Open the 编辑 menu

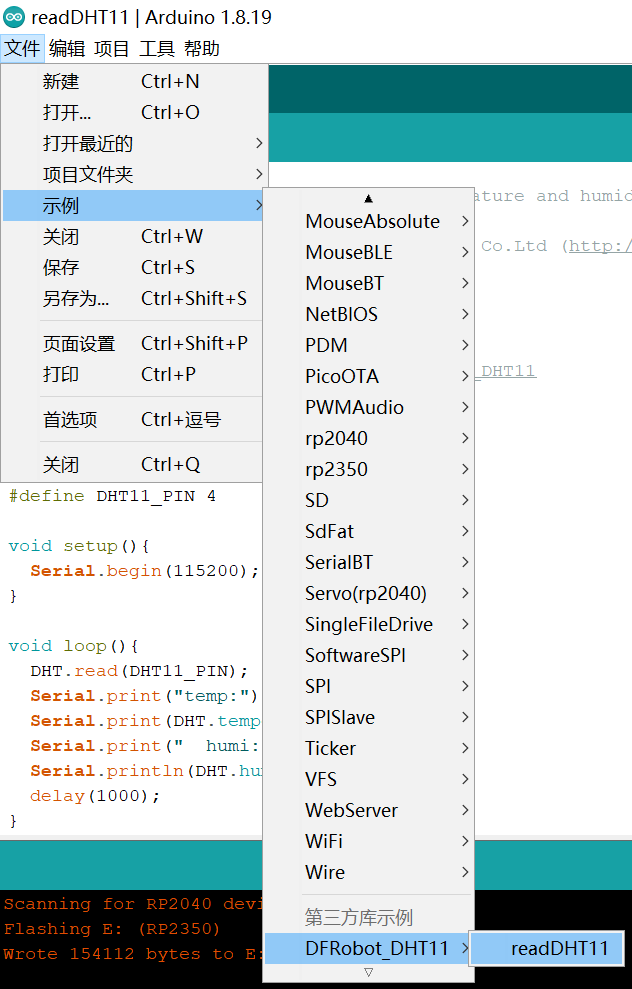pos(67,49)
